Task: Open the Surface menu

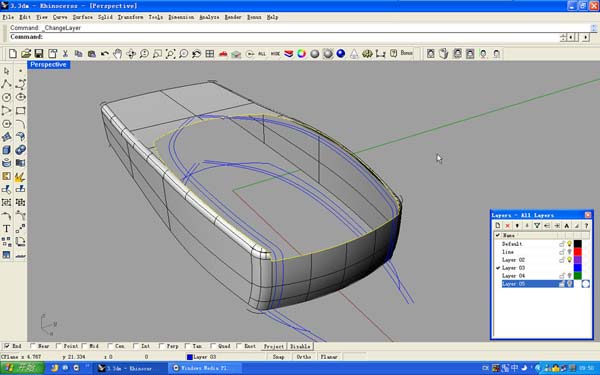Action: tap(82, 17)
